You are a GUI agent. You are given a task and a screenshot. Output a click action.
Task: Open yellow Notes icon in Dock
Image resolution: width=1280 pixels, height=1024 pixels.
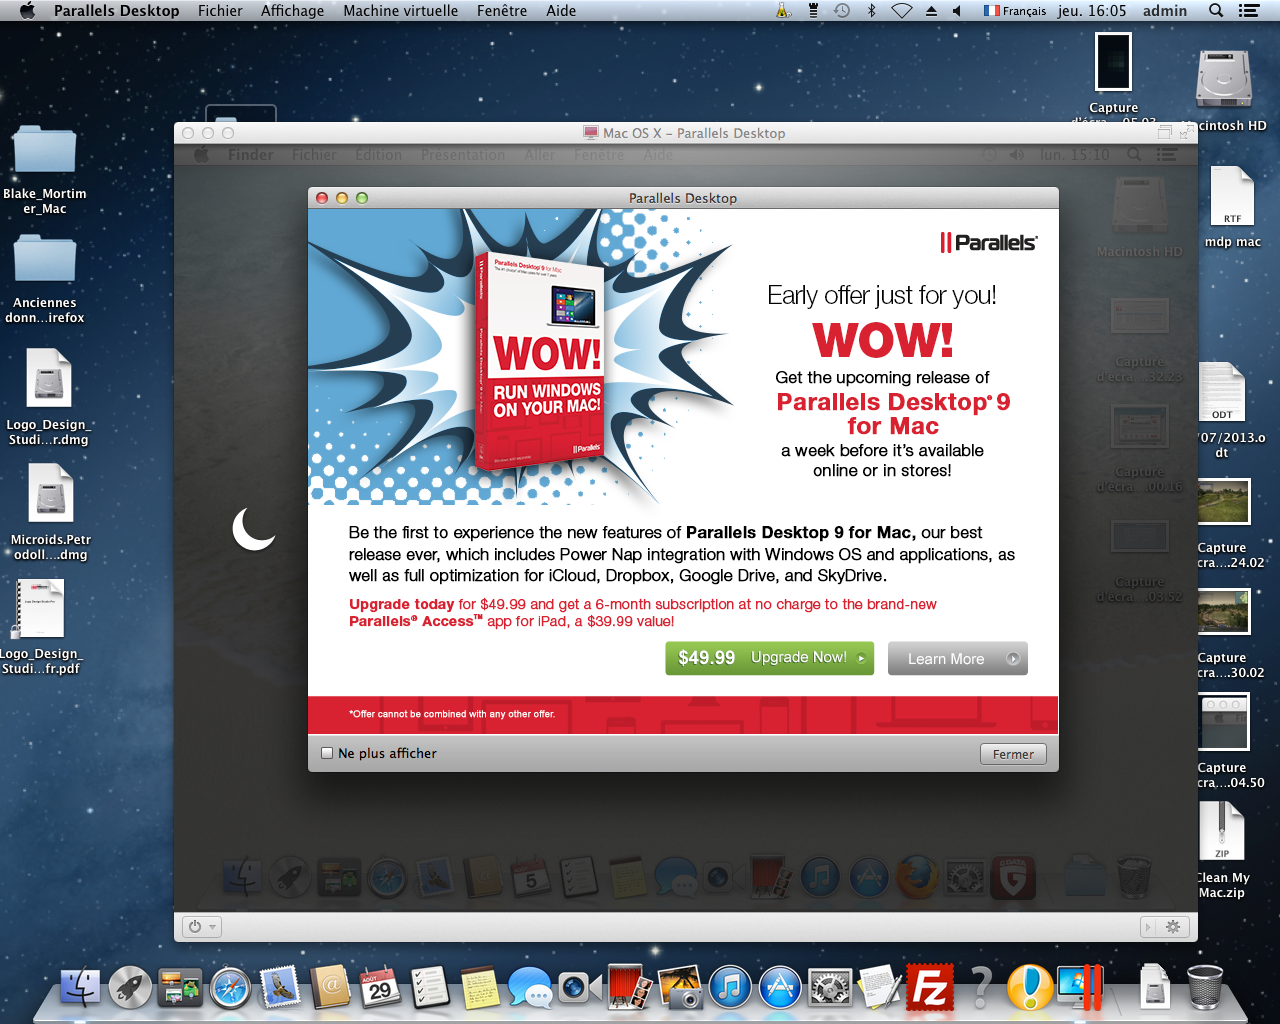point(480,987)
